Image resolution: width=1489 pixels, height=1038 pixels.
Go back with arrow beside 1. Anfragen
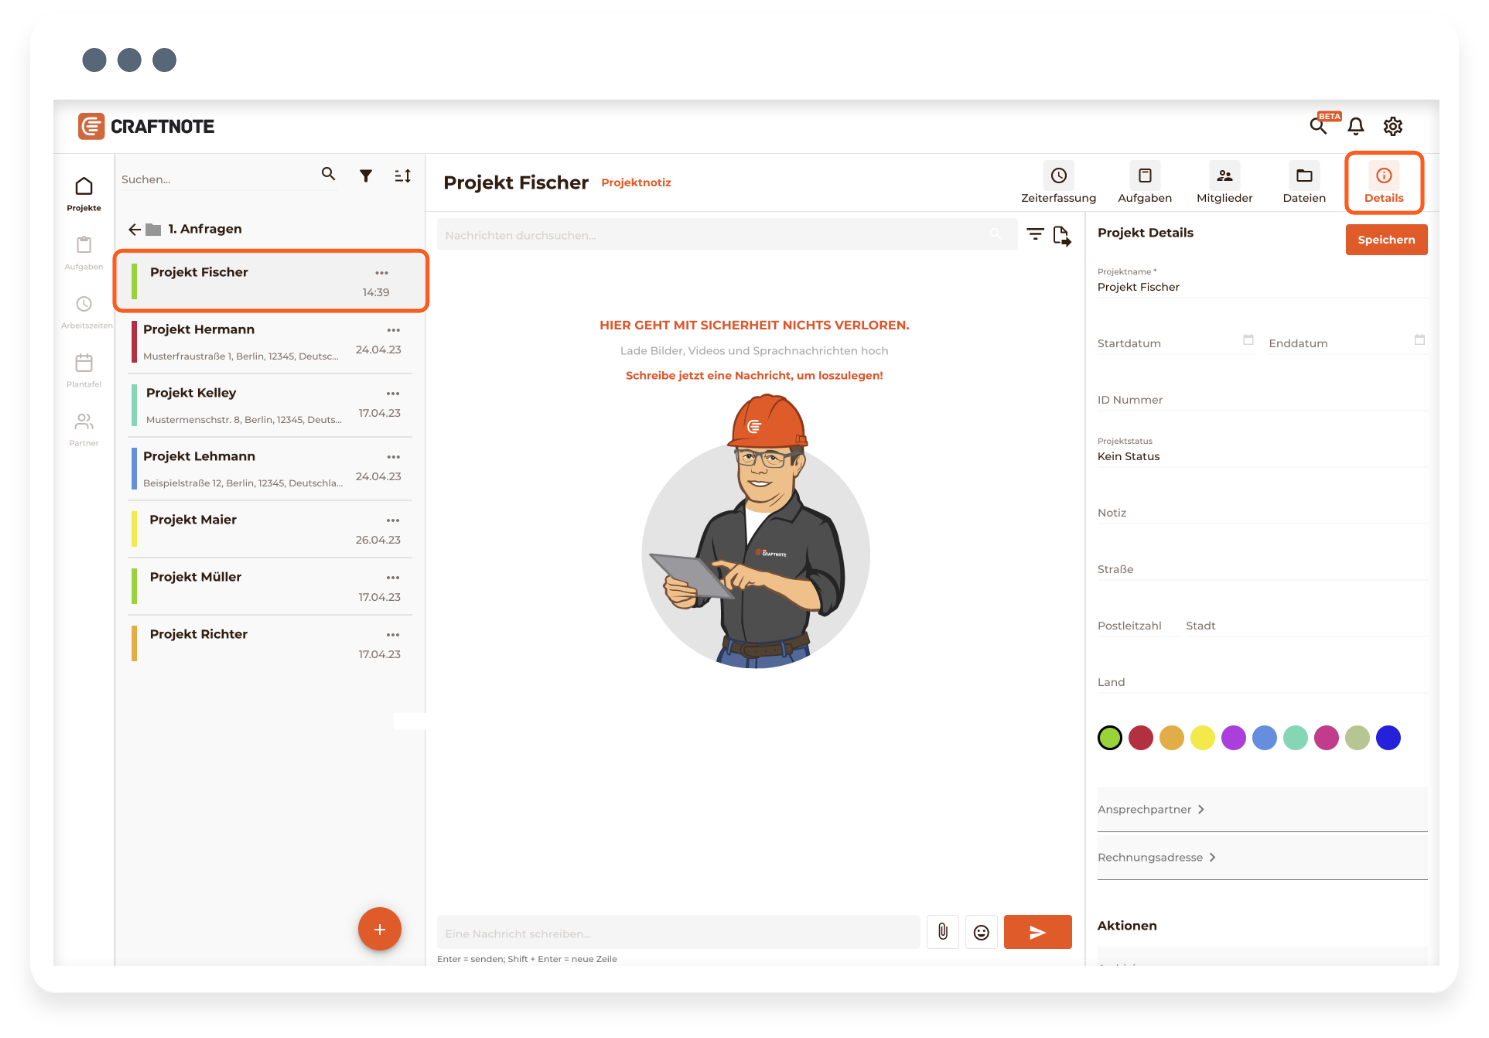(135, 229)
